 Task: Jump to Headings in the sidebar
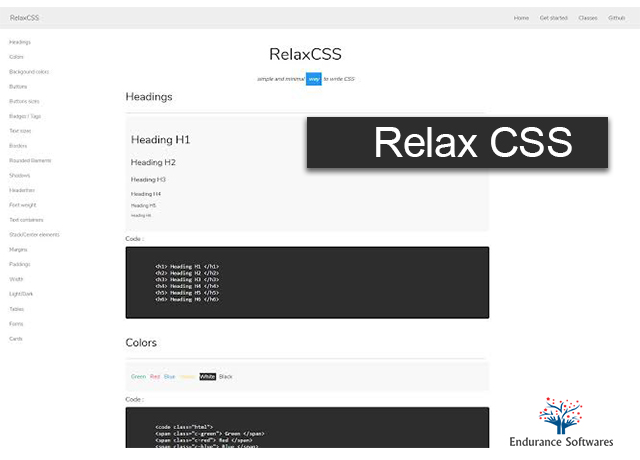pos(20,42)
